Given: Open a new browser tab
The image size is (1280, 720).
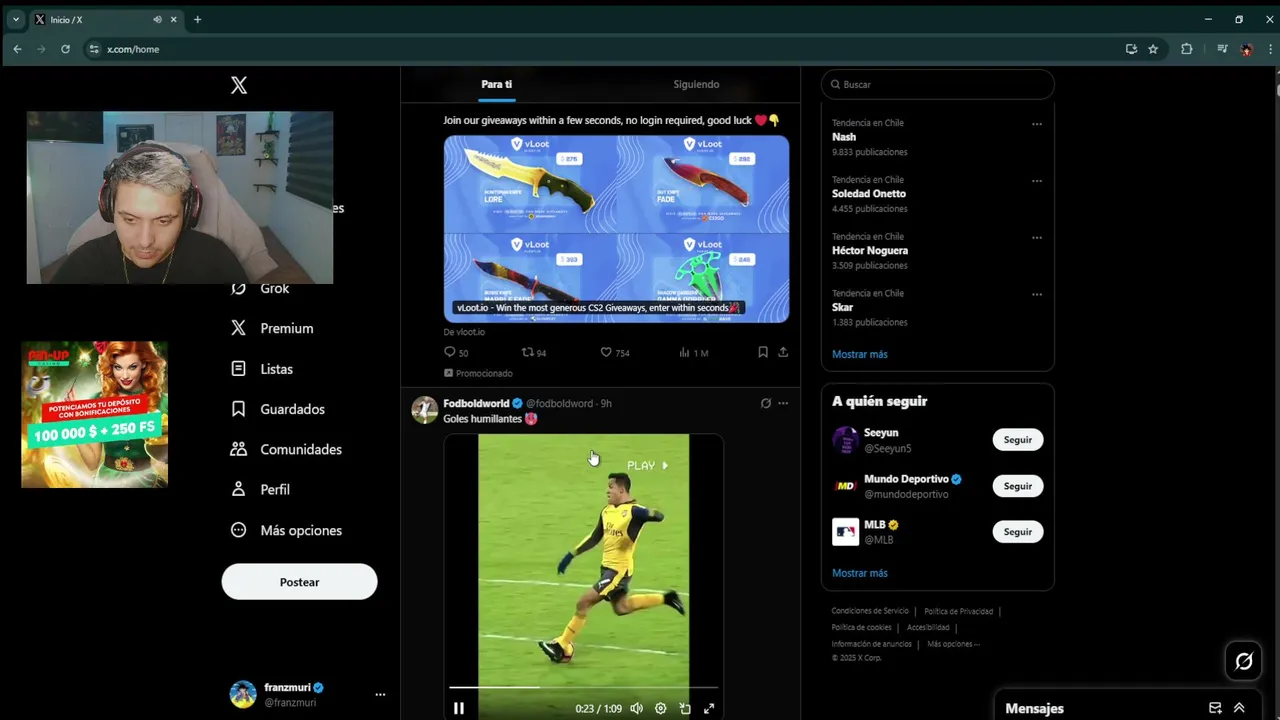Looking at the screenshot, I should [x=197, y=19].
